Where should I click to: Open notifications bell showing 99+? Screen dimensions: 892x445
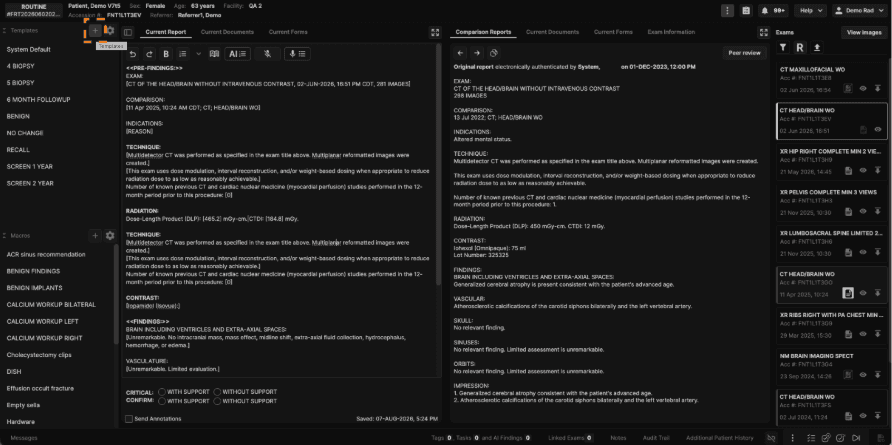click(x=773, y=10)
